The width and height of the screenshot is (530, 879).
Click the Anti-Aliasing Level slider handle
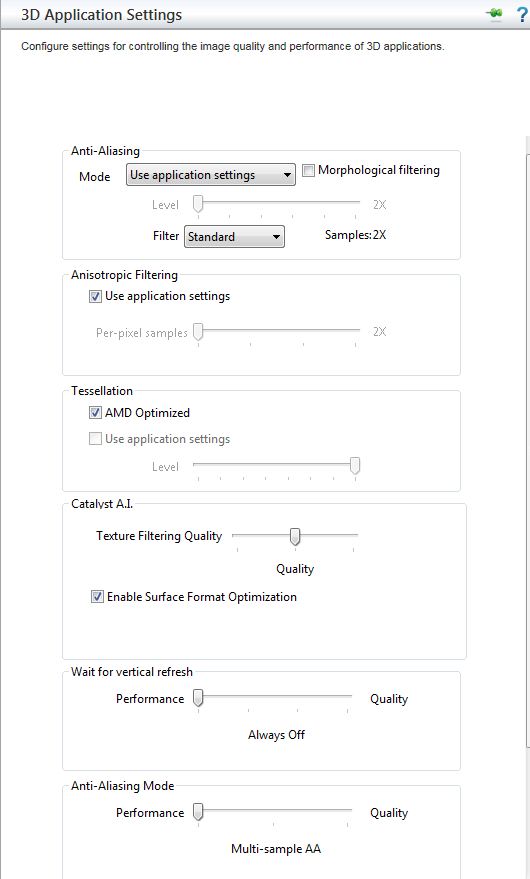198,203
